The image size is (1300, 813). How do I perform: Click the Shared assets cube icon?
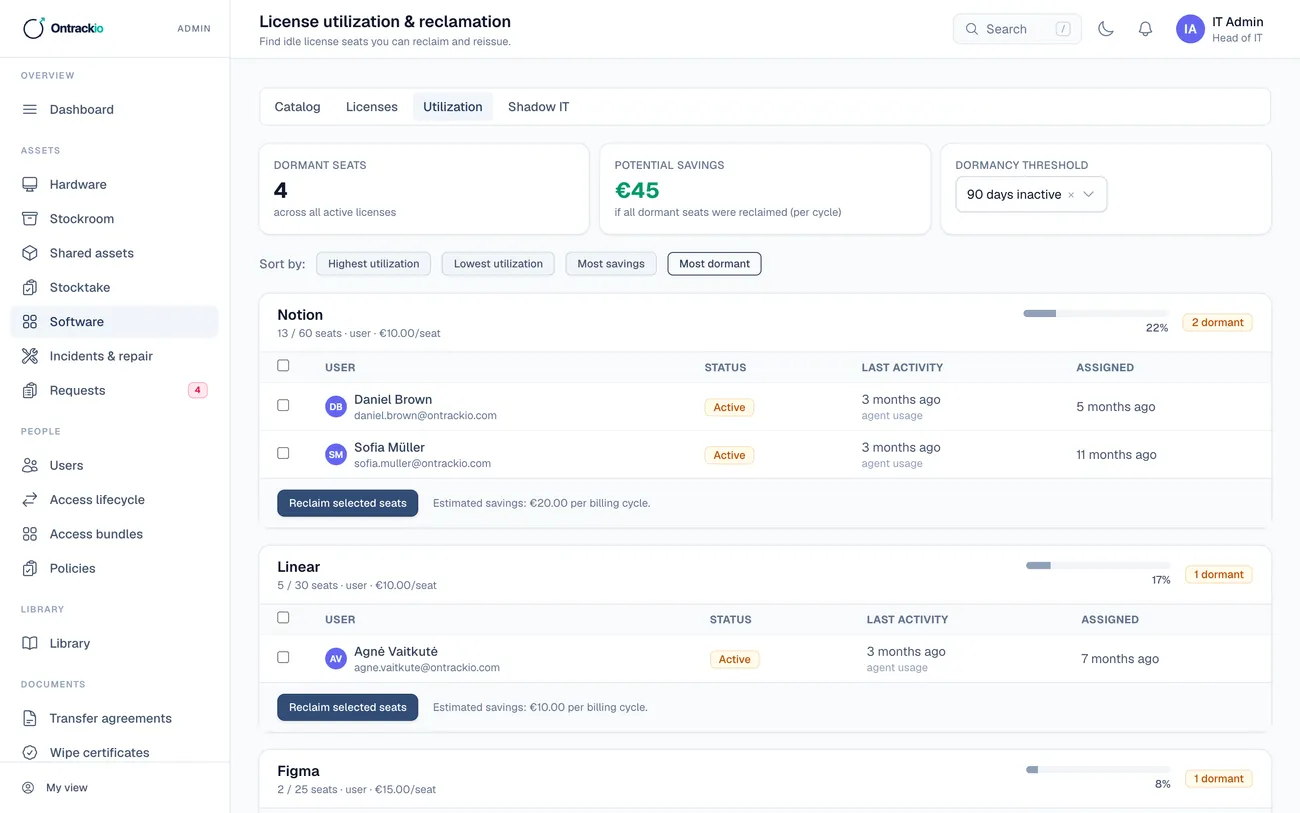click(30, 253)
